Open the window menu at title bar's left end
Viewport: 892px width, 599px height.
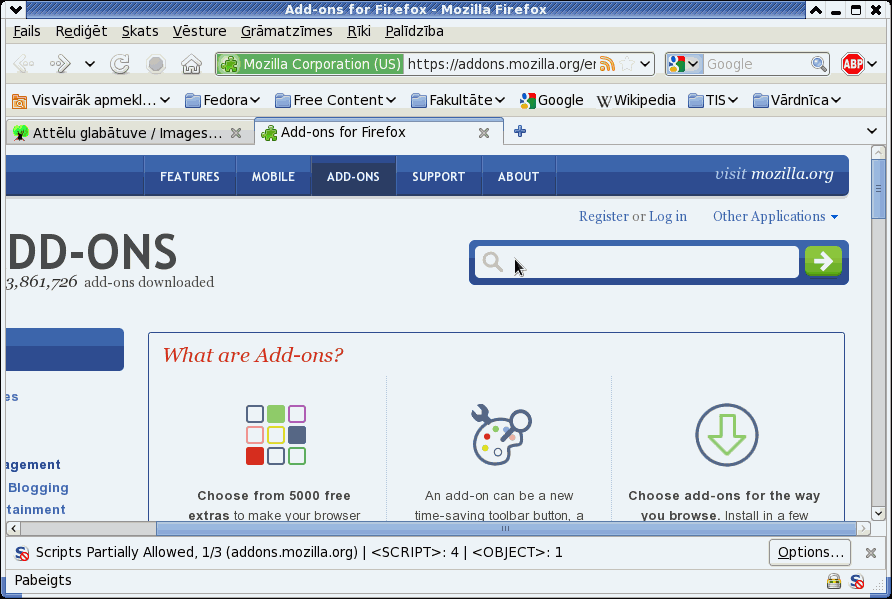coord(16,9)
